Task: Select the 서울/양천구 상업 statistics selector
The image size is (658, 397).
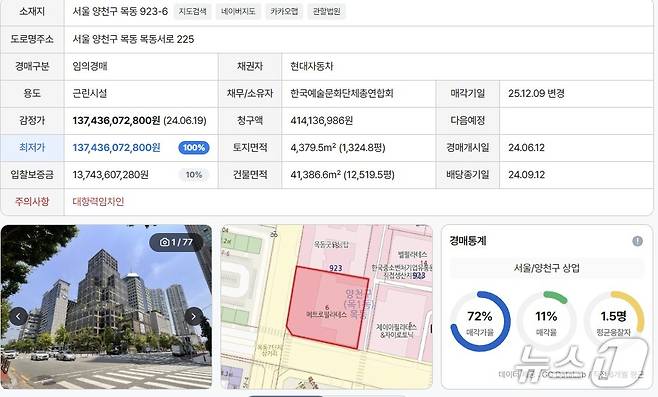Action: point(546,268)
